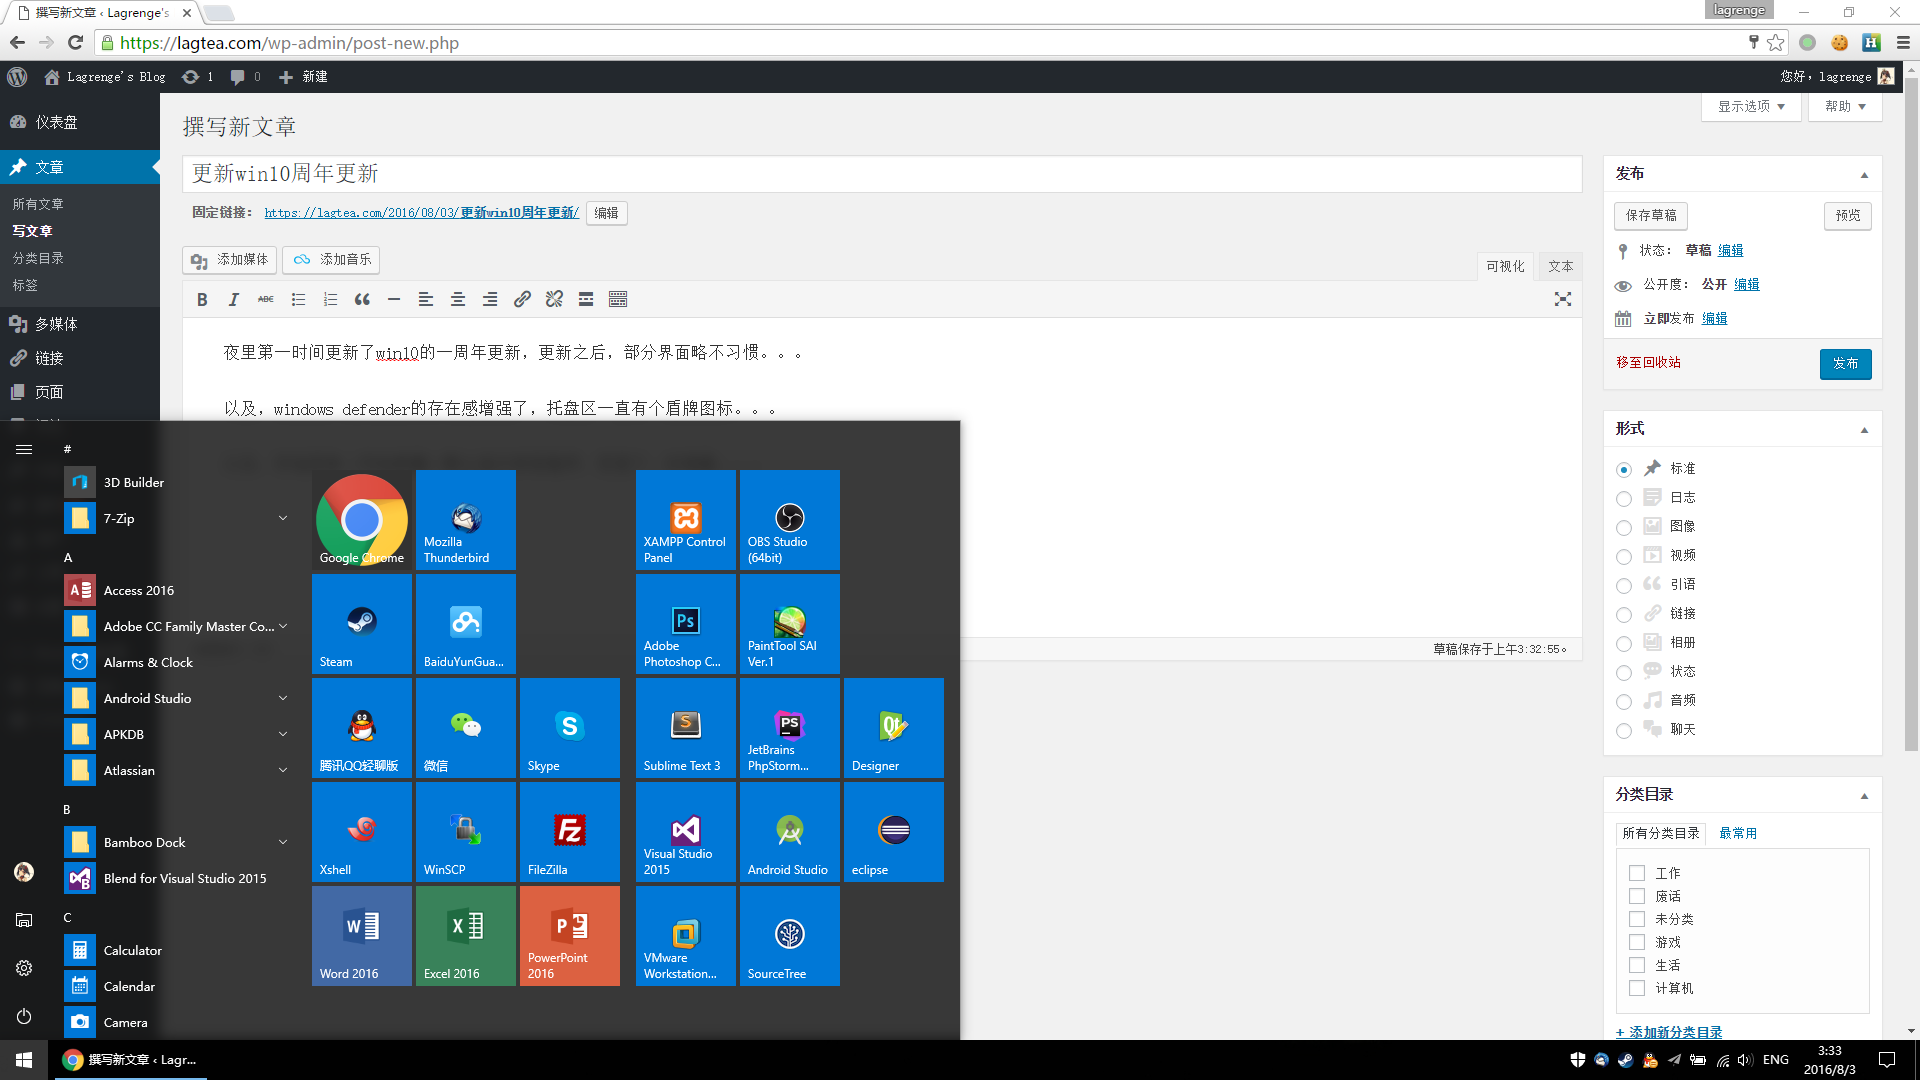Click the 移至回收站 link
Image resolution: width=1920 pixels, height=1080 pixels.
click(x=1648, y=362)
